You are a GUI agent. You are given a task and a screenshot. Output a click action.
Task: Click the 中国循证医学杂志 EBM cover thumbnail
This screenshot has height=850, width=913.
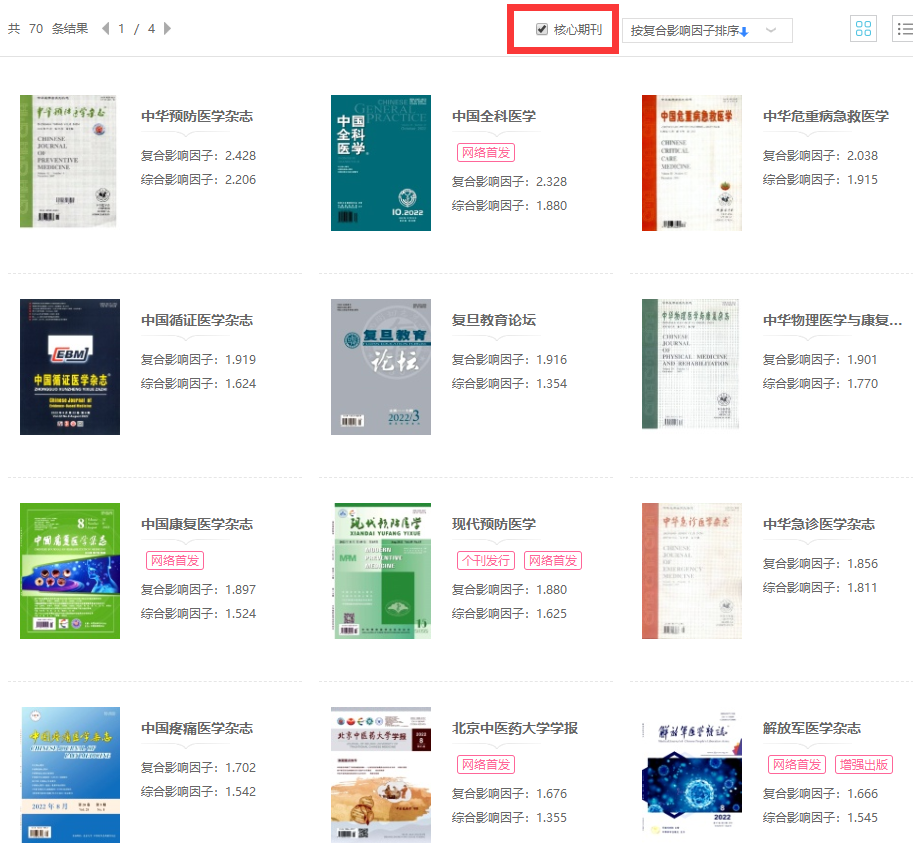[70, 367]
